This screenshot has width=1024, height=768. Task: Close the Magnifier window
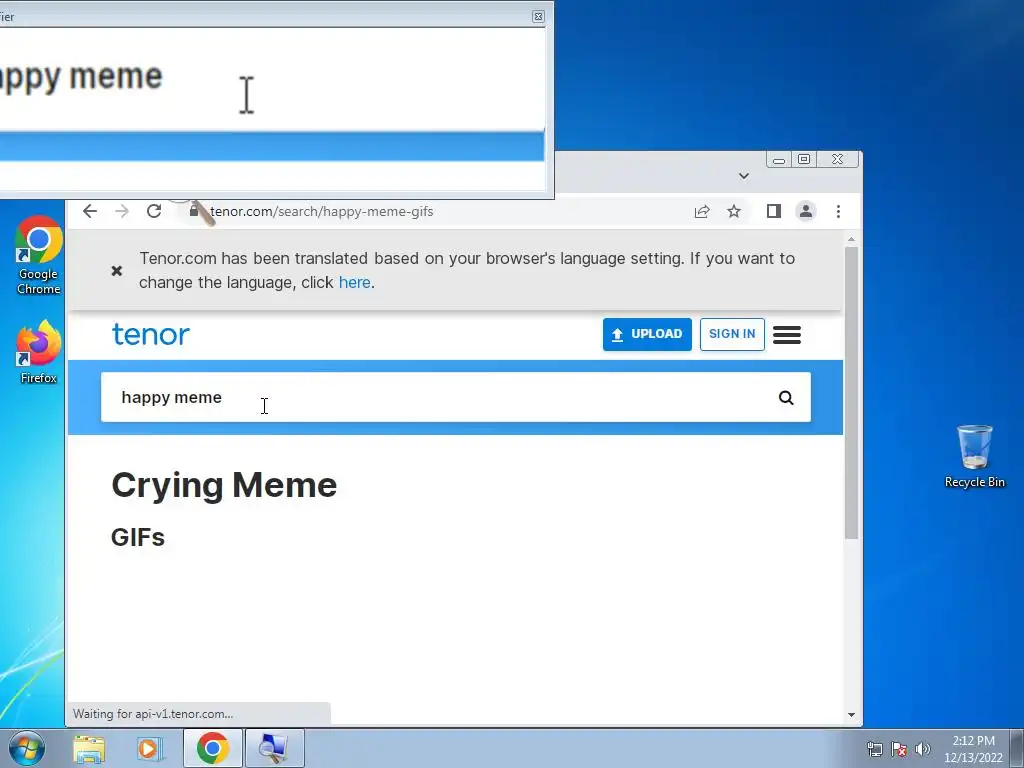tap(538, 16)
